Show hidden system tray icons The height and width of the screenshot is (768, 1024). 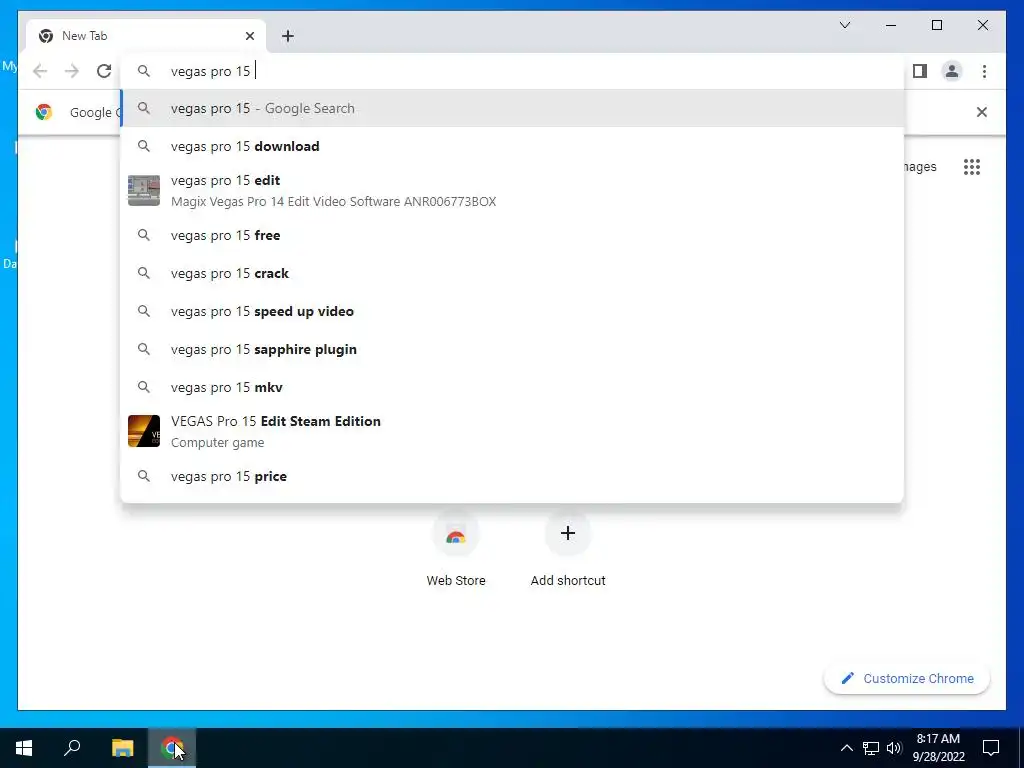[846, 748]
